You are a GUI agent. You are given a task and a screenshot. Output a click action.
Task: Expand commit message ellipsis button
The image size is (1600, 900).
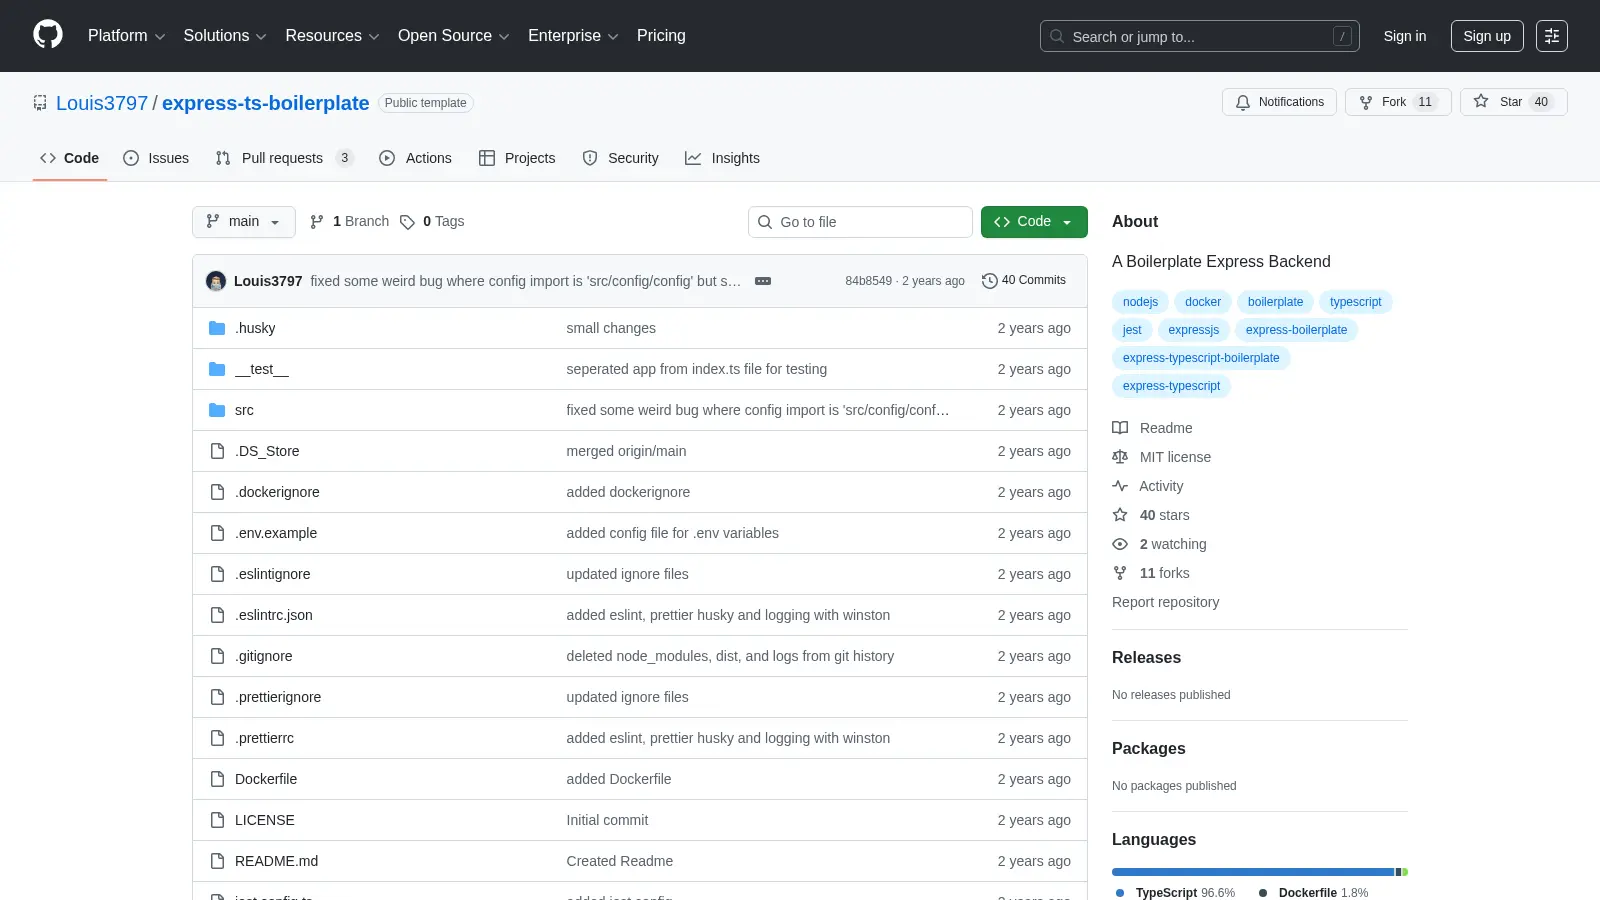pos(763,281)
